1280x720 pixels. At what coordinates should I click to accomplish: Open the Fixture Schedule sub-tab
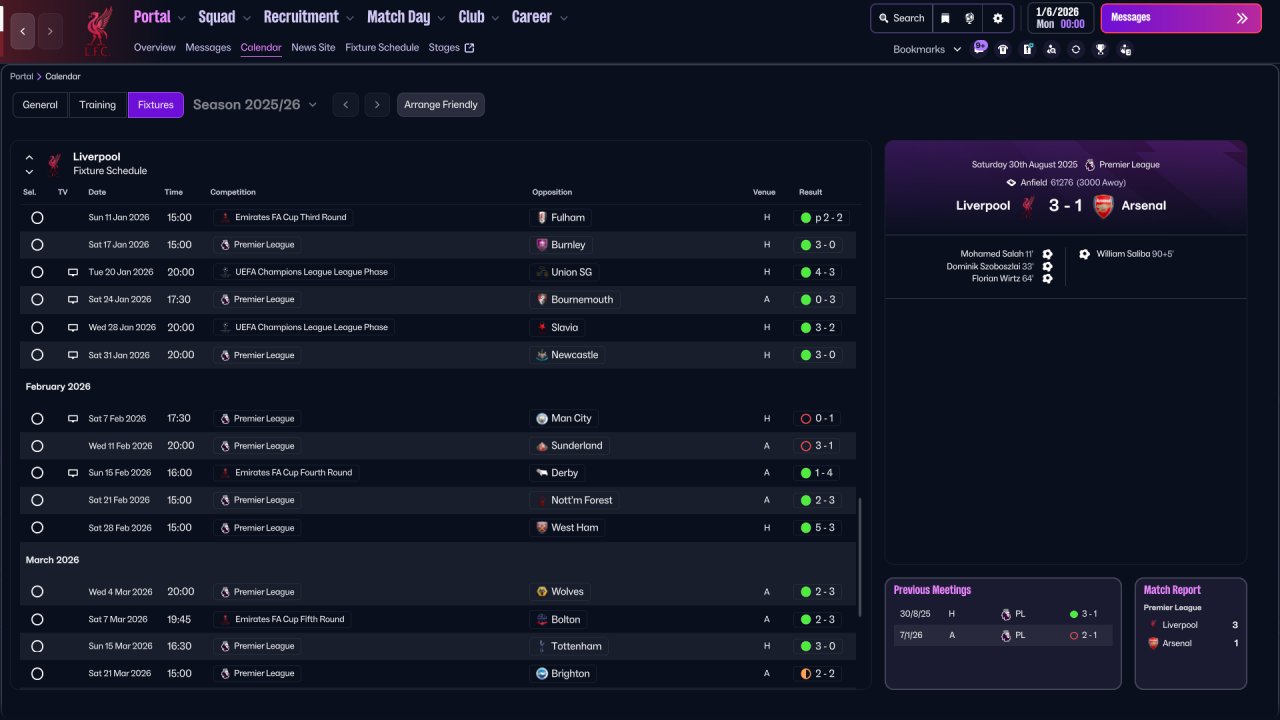click(382, 47)
